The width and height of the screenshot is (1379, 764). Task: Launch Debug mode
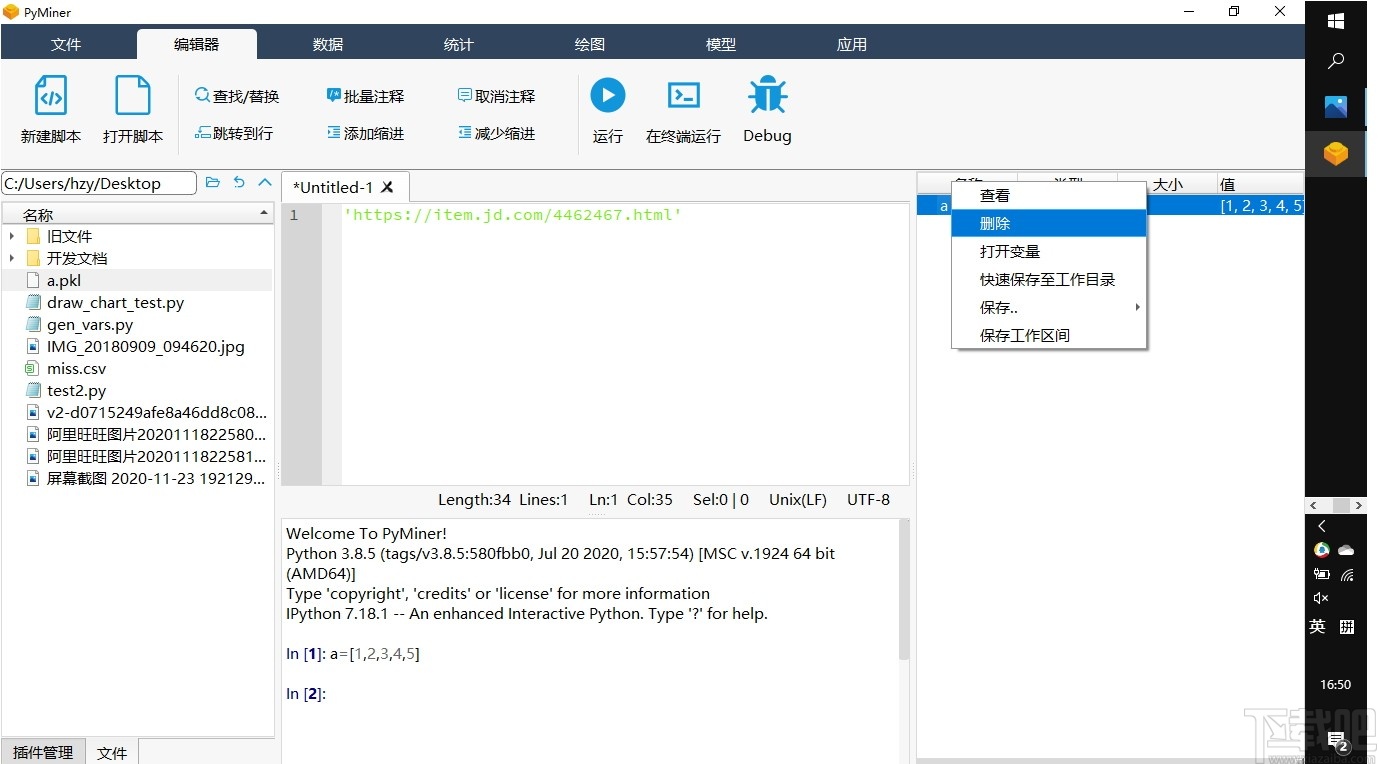[766, 108]
